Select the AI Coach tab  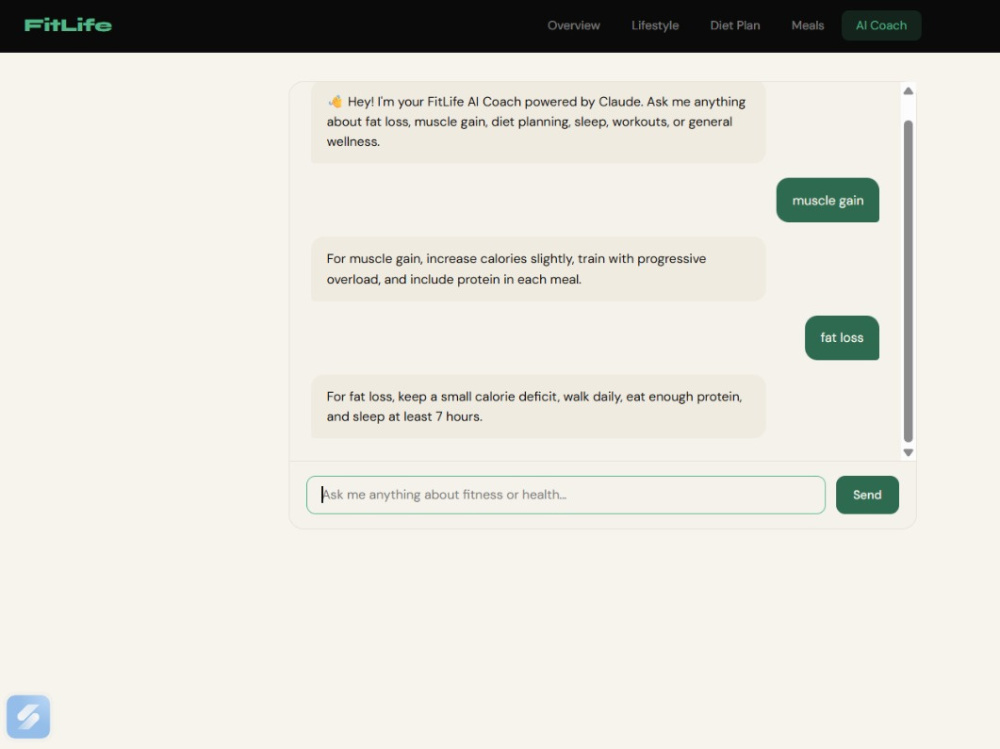coord(881,26)
